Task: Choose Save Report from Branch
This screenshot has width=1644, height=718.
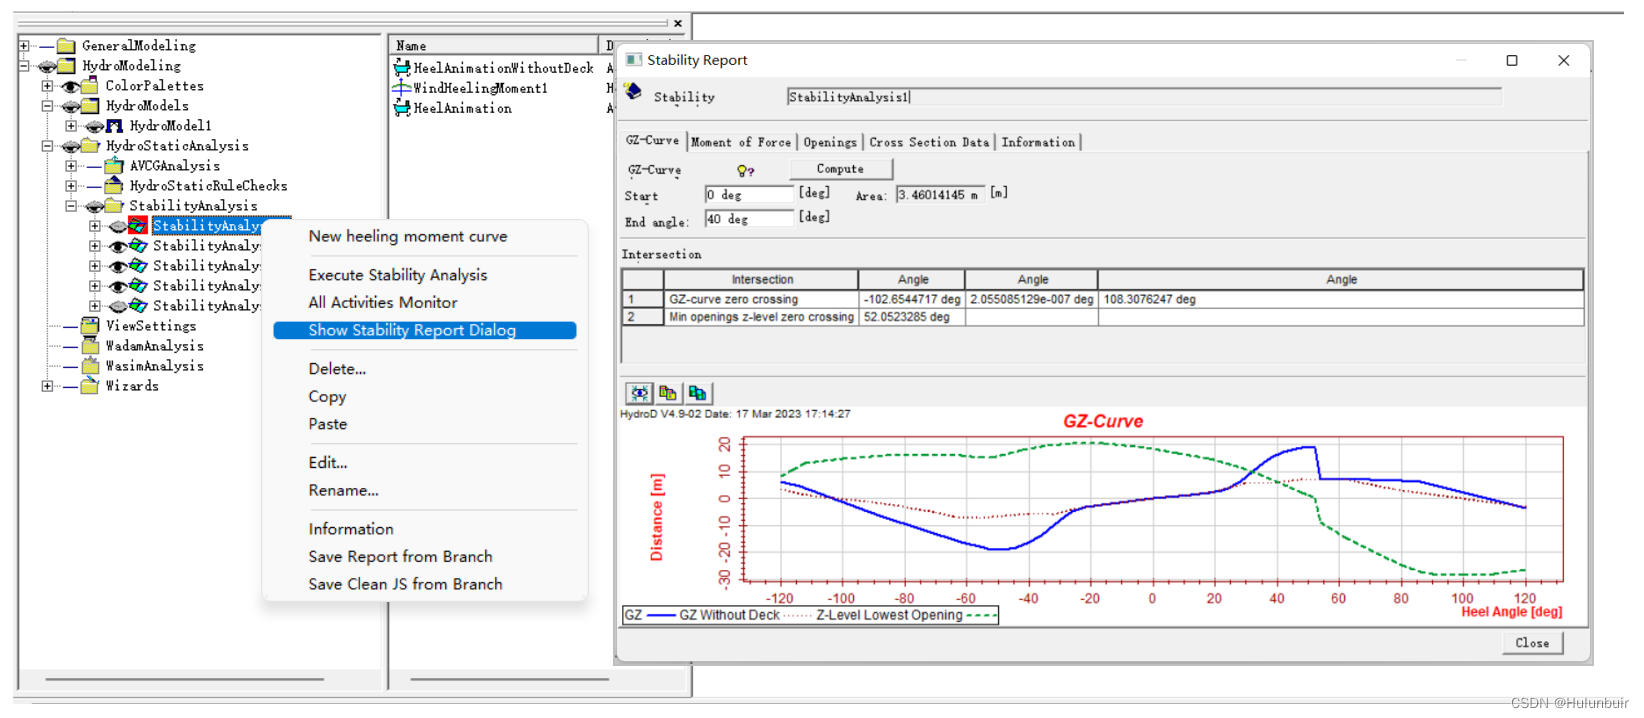Action: [x=400, y=557]
